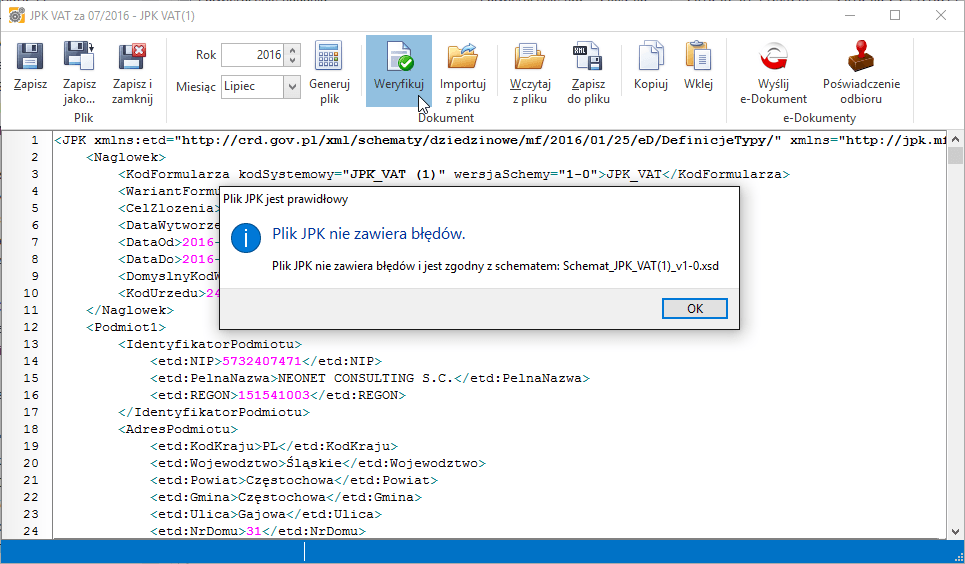
Task: Click Wyślij e-Dokument icon
Action: click(773, 57)
